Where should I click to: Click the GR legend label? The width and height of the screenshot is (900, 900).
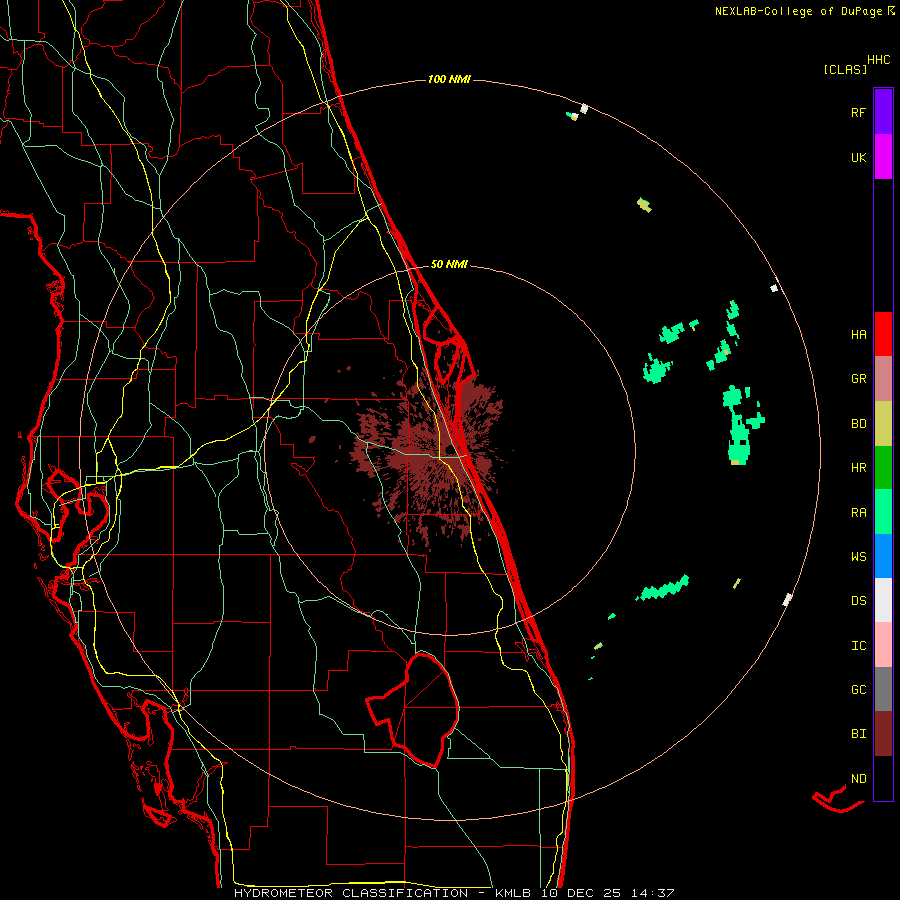pos(859,379)
